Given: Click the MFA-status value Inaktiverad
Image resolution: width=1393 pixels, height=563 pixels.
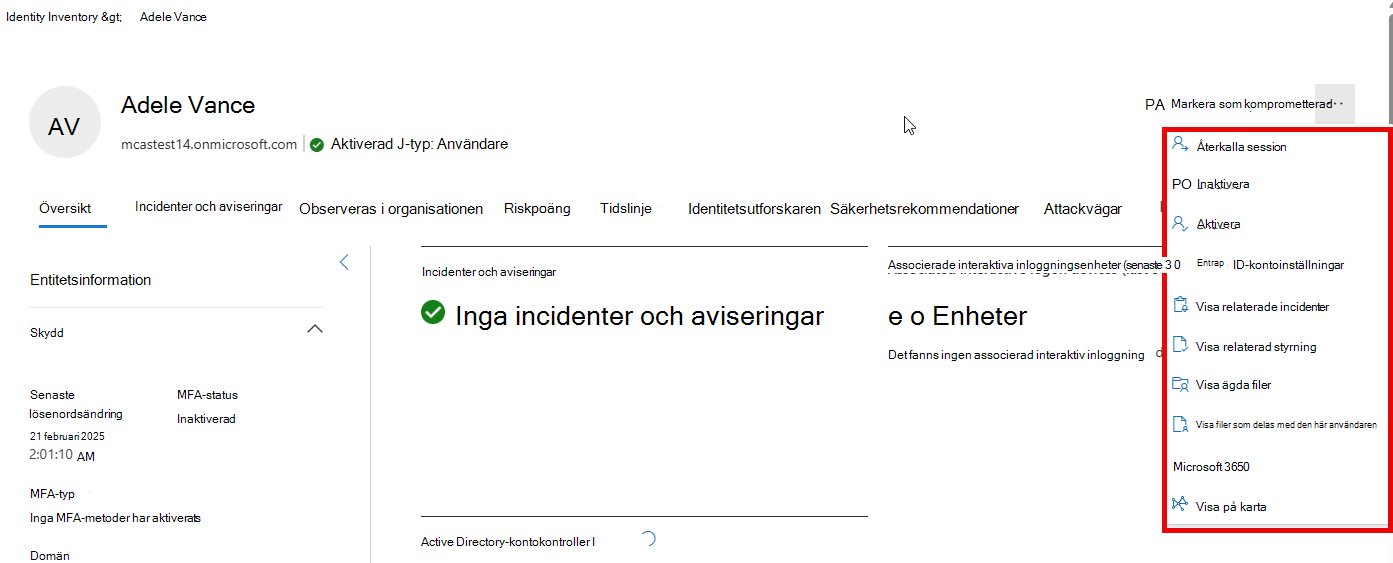Looking at the screenshot, I should [206, 419].
